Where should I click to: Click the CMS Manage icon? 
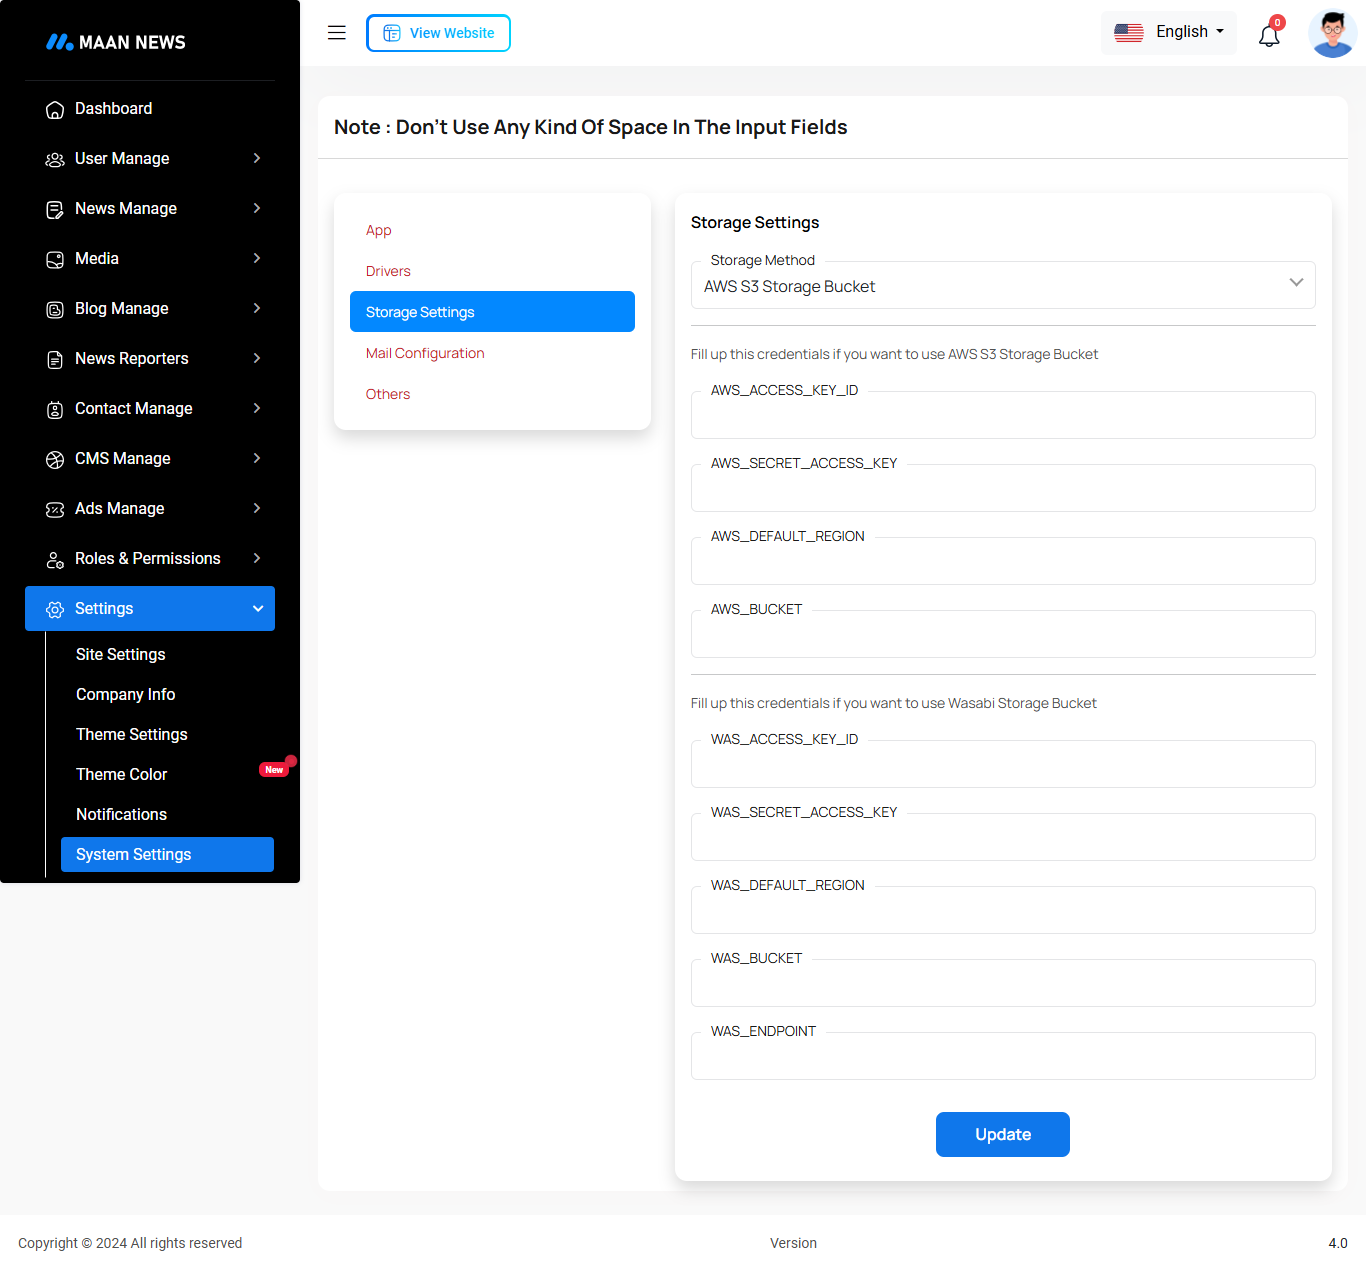click(55, 459)
